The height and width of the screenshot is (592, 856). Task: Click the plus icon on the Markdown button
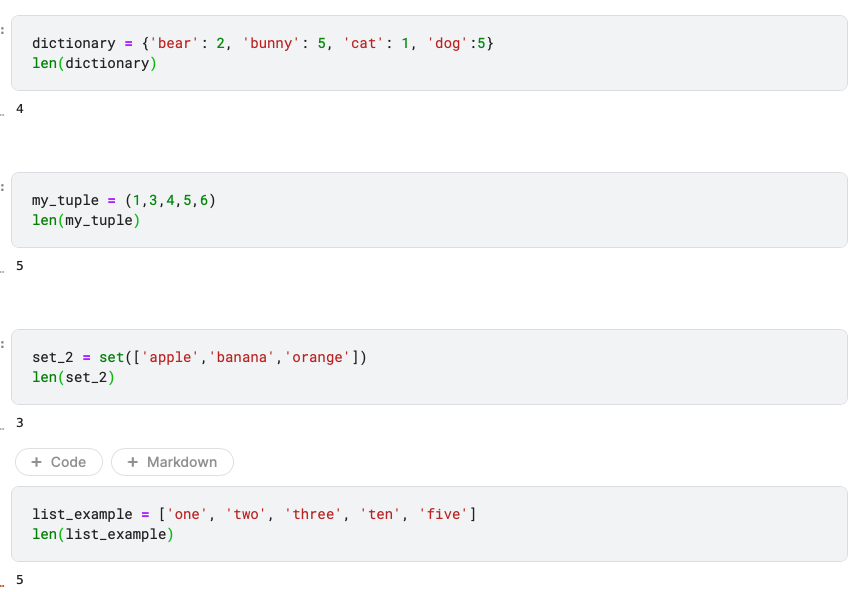tap(133, 462)
